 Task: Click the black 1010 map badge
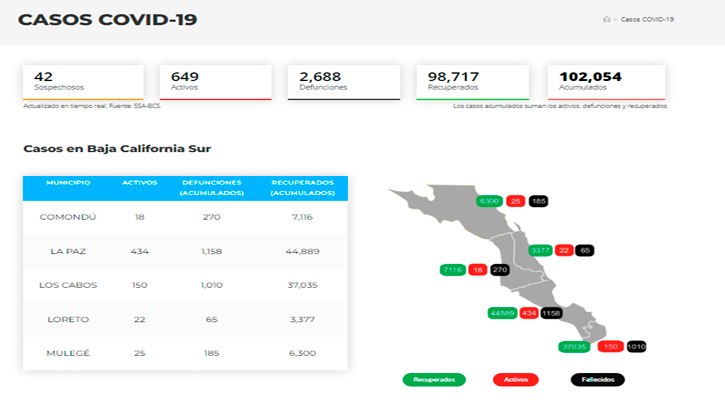pyautogui.click(x=636, y=347)
